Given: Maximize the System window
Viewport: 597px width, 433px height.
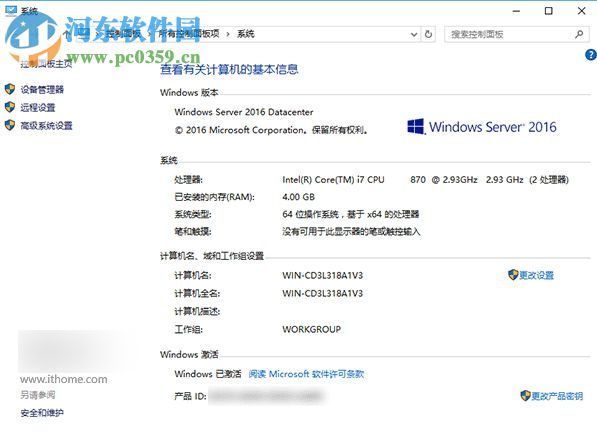Looking at the screenshot, I should click(x=549, y=11).
